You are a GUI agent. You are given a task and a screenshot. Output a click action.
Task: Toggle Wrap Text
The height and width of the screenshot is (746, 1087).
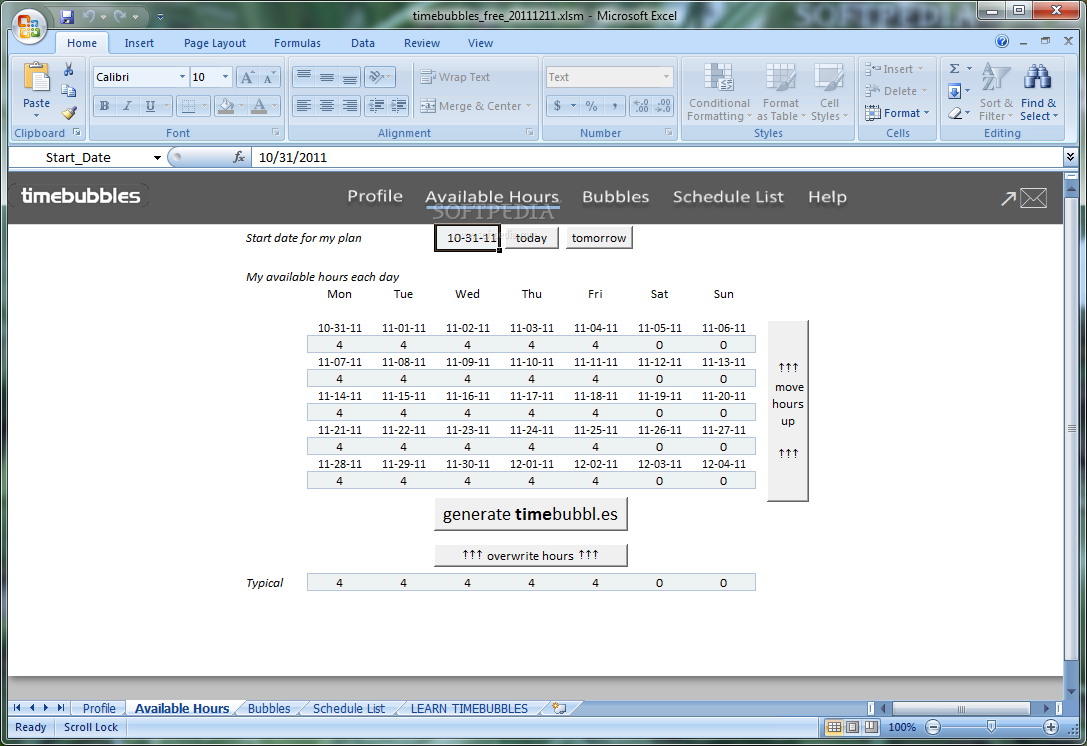[x=455, y=77]
